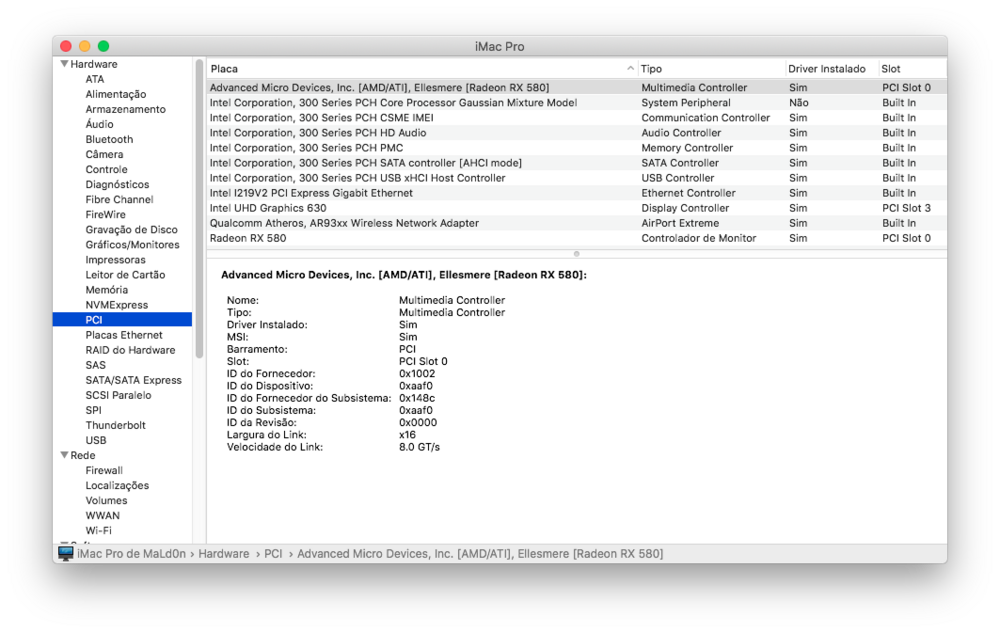The width and height of the screenshot is (1000, 633).
Task: Click Hardware in the breadcrumb path
Action: tap(222, 553)
